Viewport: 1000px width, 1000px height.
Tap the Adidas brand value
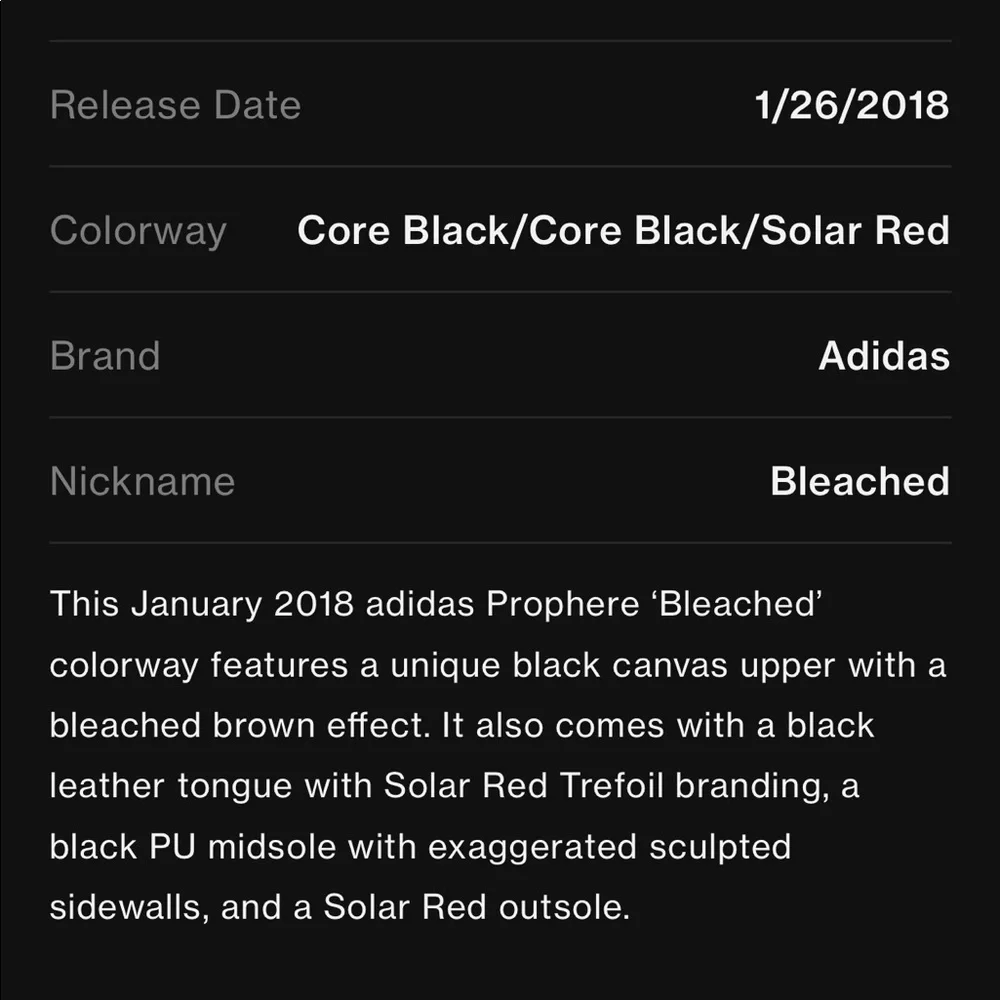(884, 356)
